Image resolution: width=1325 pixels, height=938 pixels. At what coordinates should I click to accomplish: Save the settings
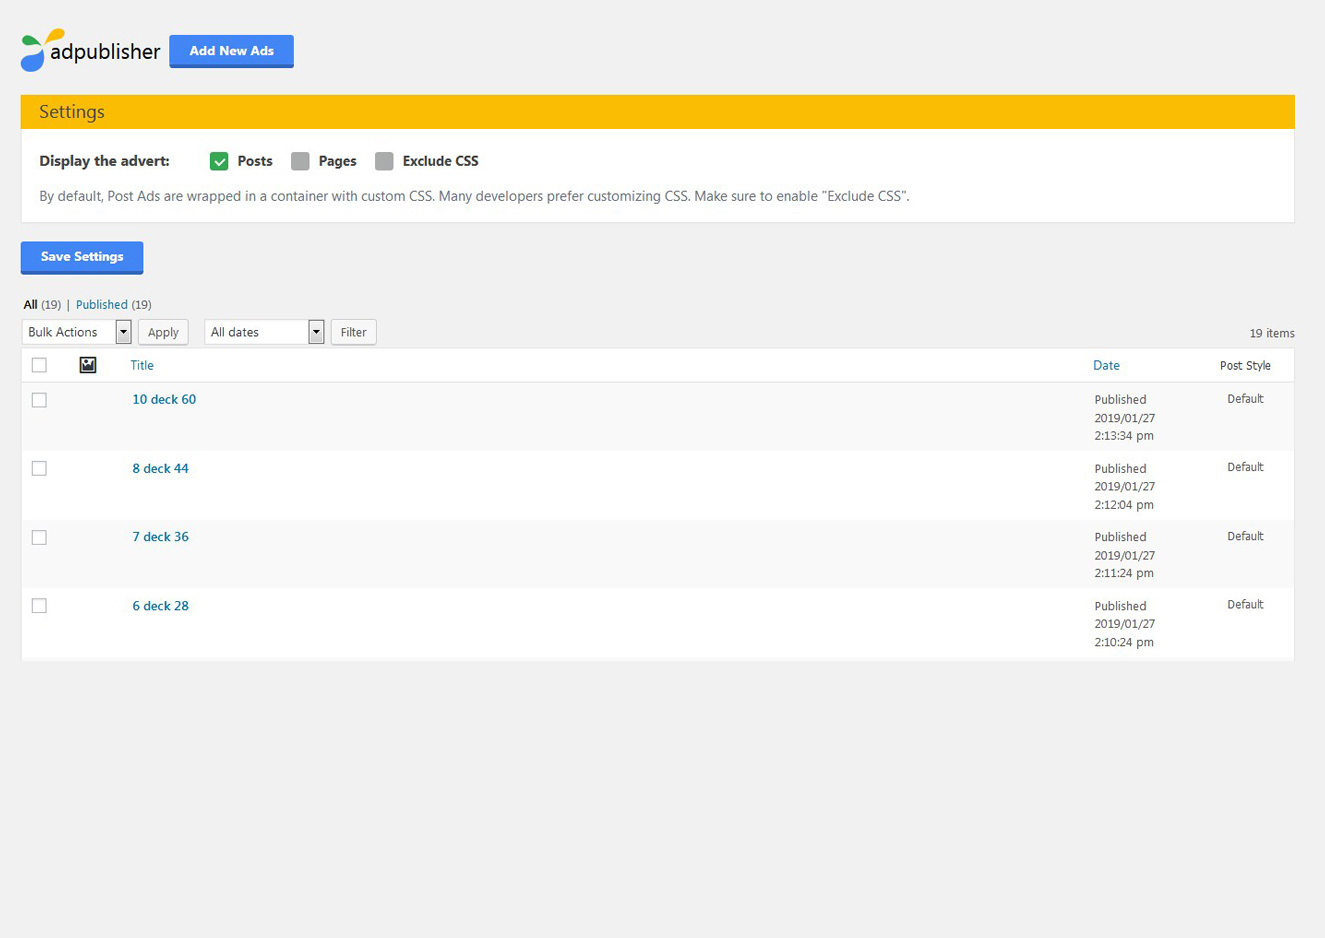(82, 257)
